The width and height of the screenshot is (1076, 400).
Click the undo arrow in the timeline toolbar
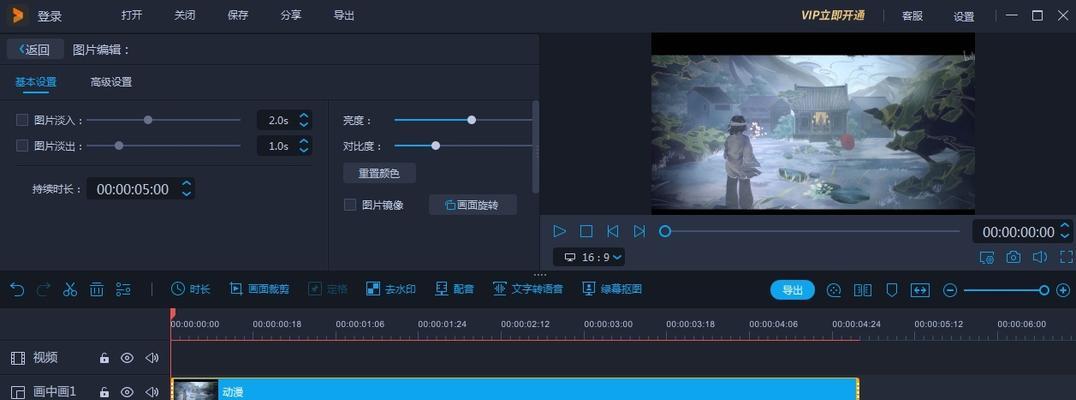click(x=17, y=290)
